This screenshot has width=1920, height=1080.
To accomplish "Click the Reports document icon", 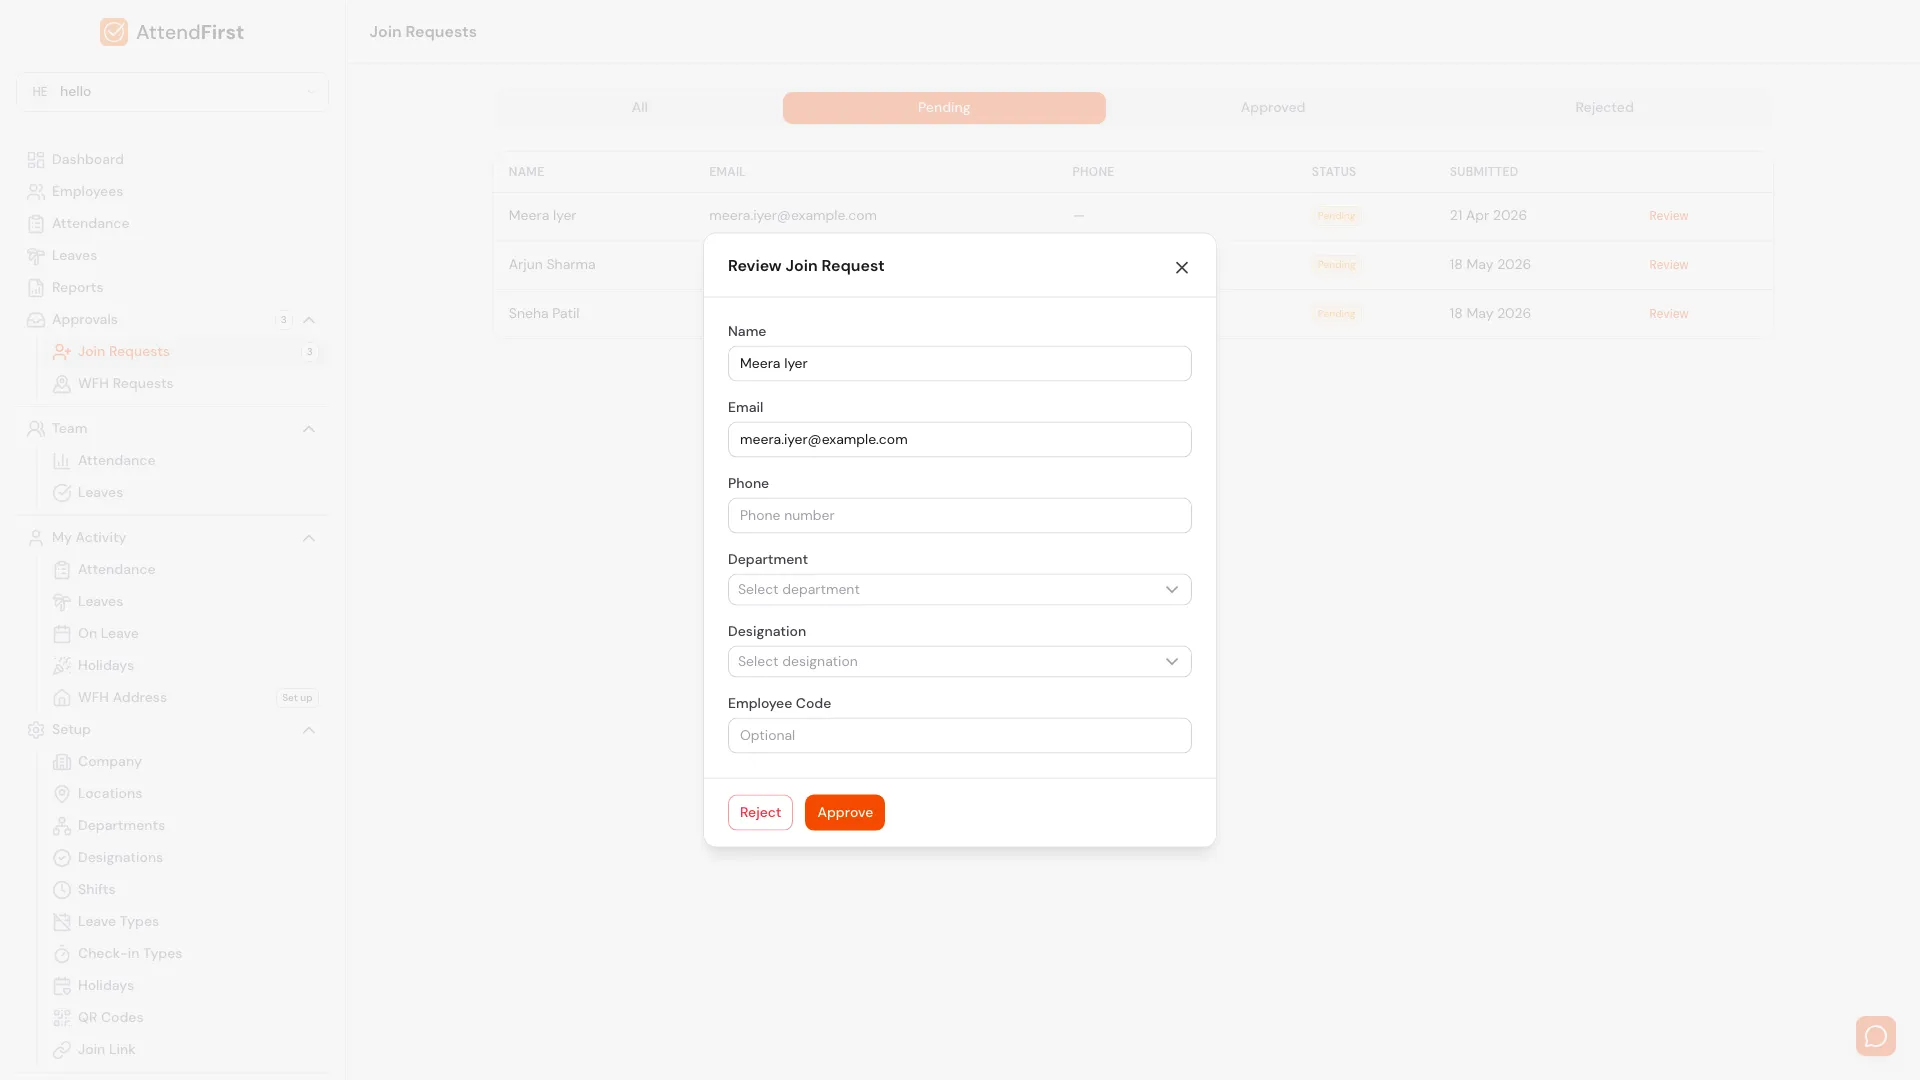I will coord(36,288).
